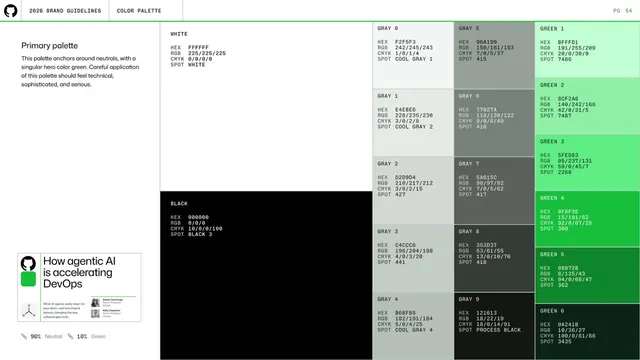Pick the Gray 9 swatch

(x=494, y=326)
